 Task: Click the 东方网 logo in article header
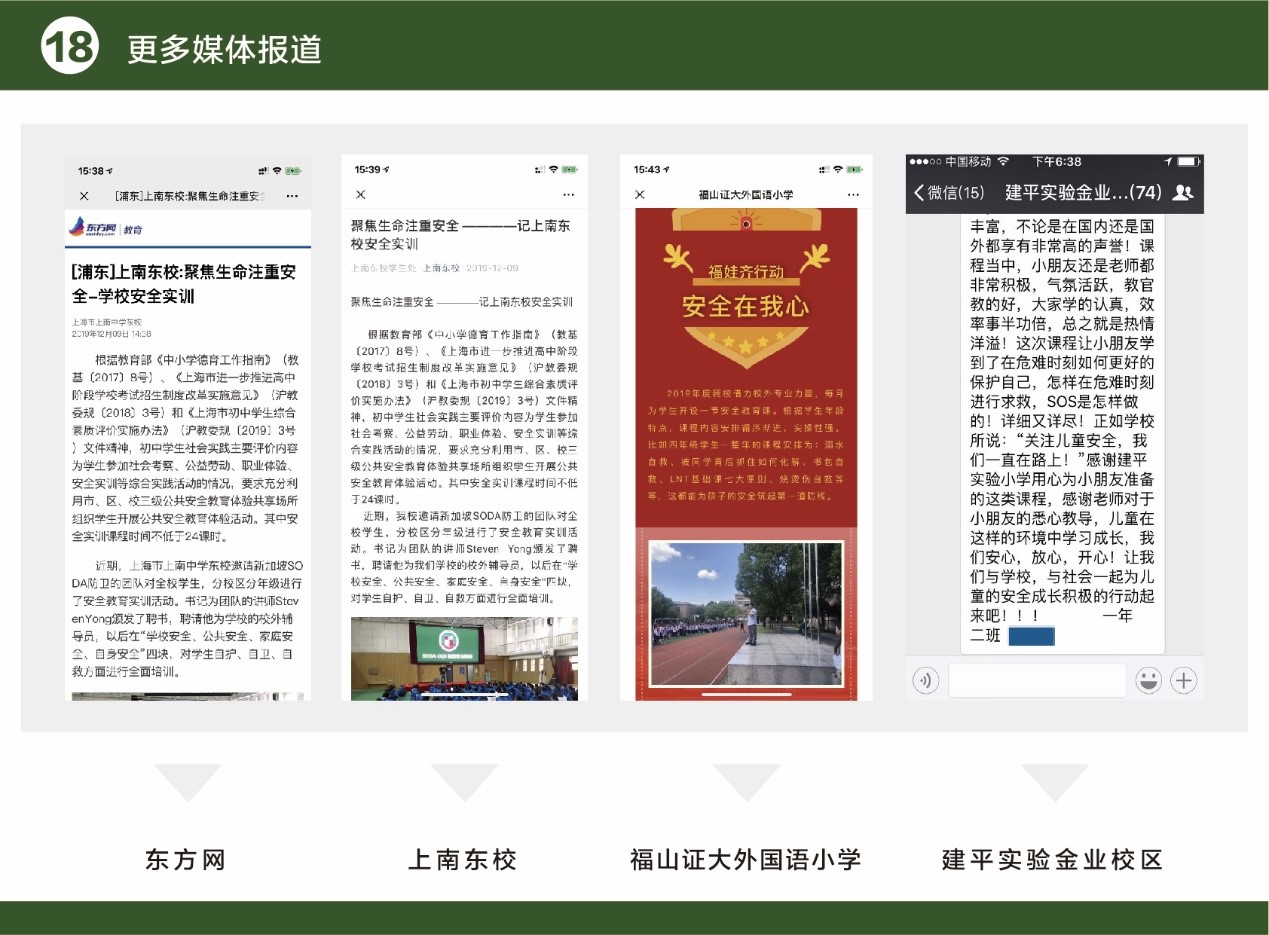(92, 228)
